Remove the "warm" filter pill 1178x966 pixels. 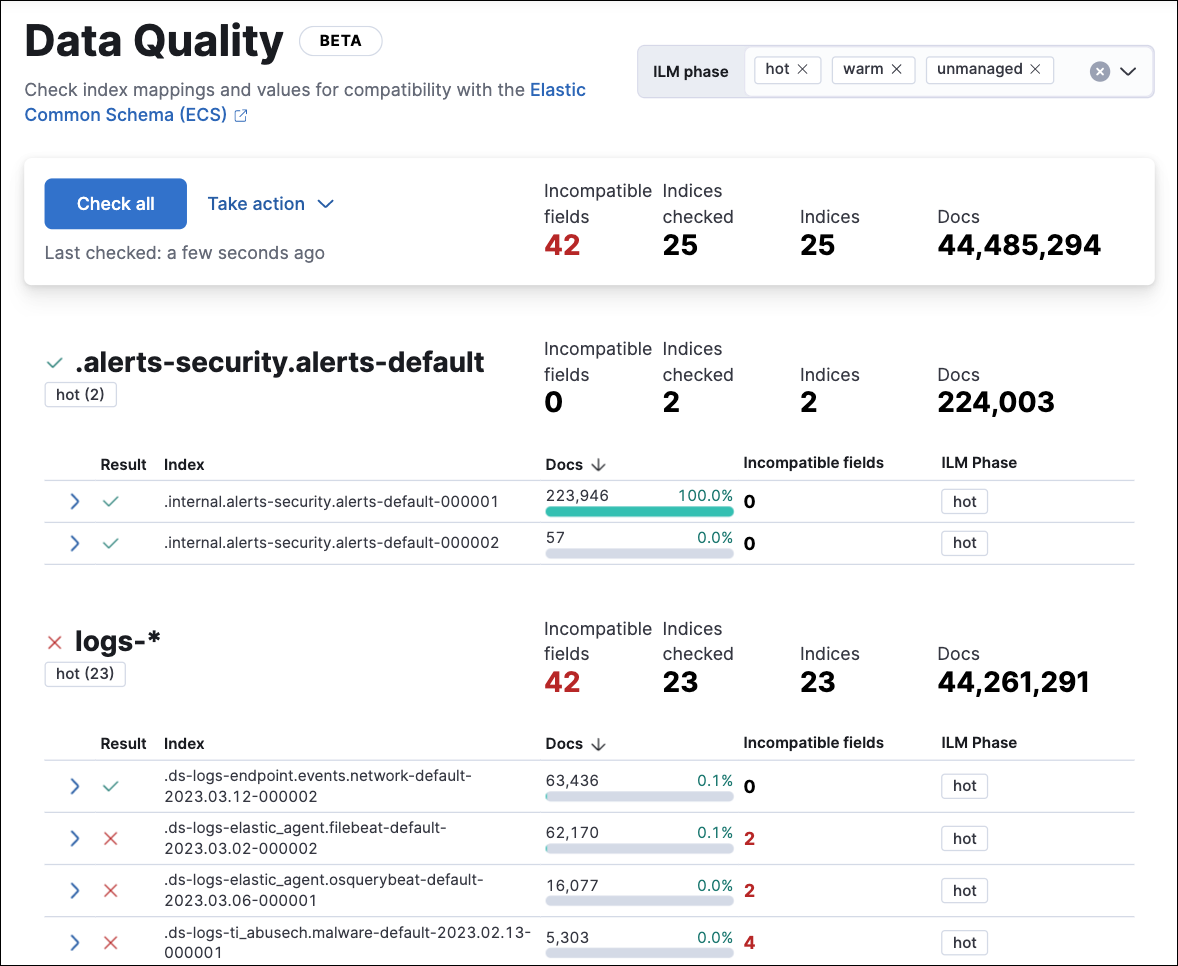click(x=897, y=70)
